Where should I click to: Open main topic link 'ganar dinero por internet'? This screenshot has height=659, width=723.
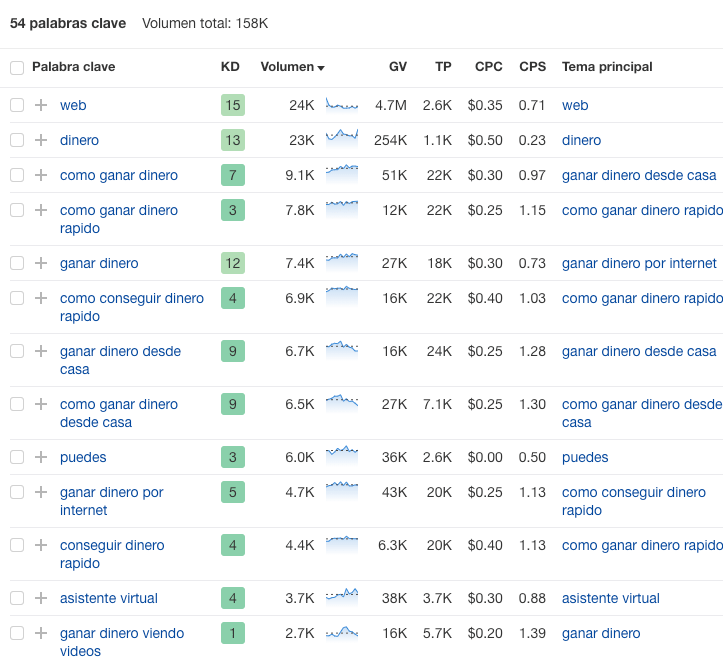pos(639,263)
